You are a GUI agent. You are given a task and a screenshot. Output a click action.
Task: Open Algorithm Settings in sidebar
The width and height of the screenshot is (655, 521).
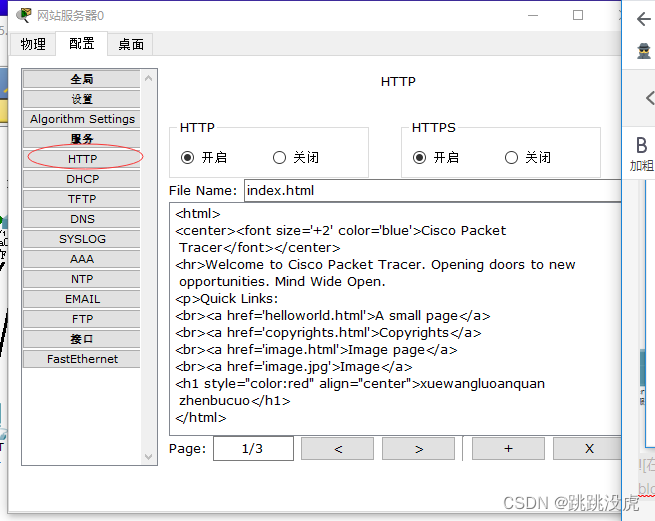click(82, 119)
